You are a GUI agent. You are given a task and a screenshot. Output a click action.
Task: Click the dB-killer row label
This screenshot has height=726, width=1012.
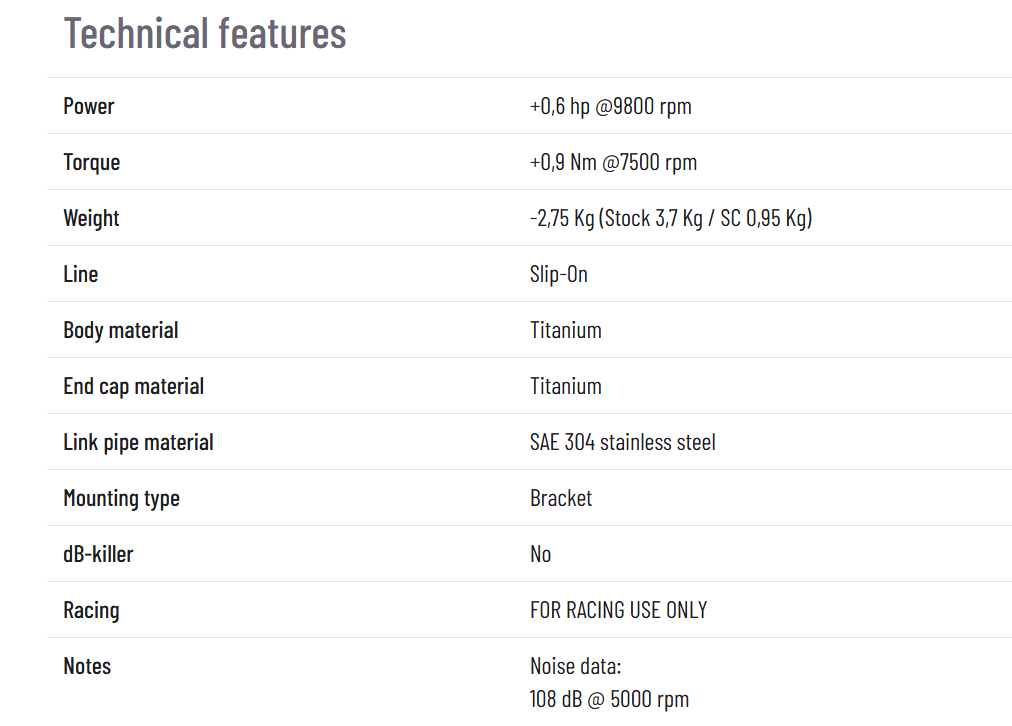pyautogui.click(x=98, y=554)
